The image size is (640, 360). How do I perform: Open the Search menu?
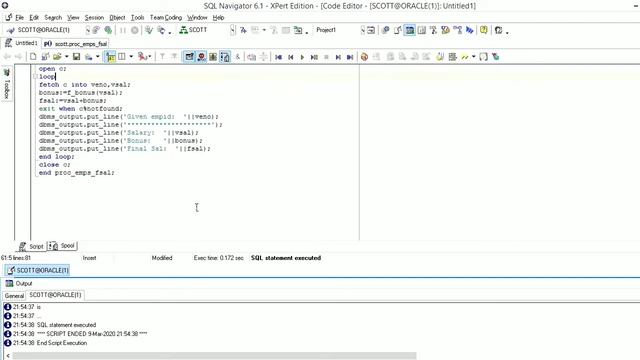53,18
